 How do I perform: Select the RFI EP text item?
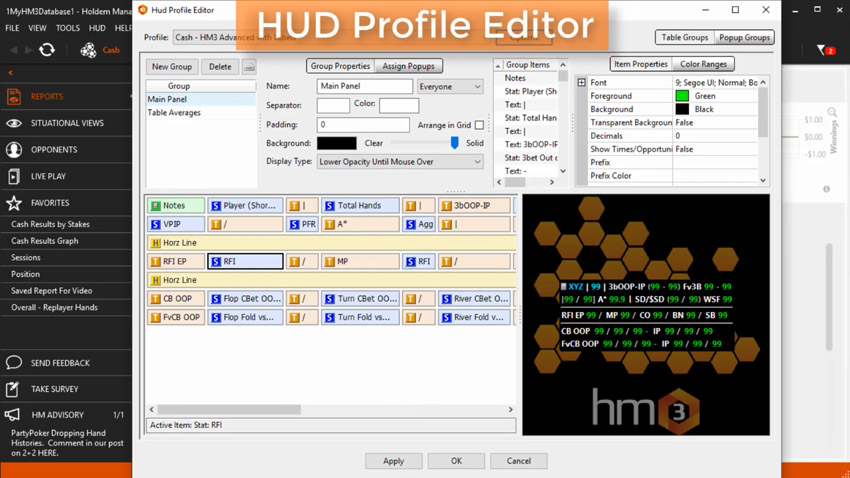click(x=176, y=261)
